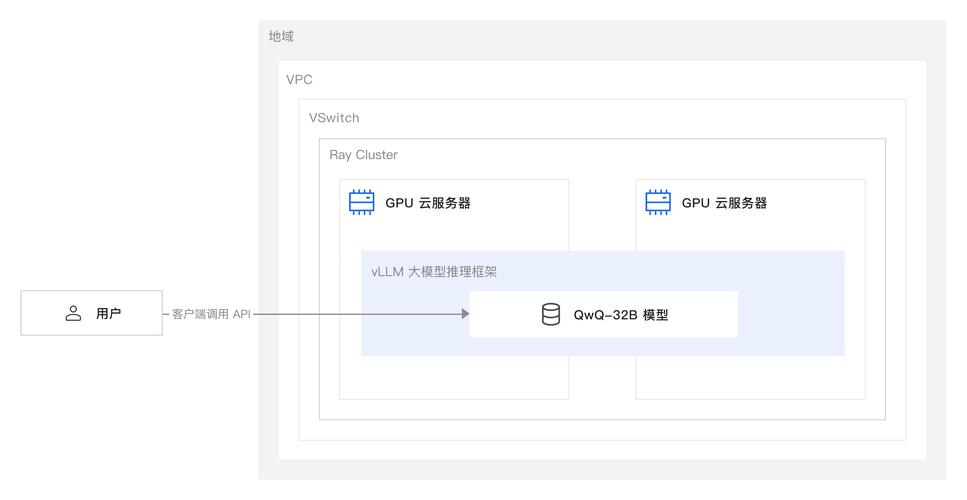Click the 地域 region label

pos(281,36)
